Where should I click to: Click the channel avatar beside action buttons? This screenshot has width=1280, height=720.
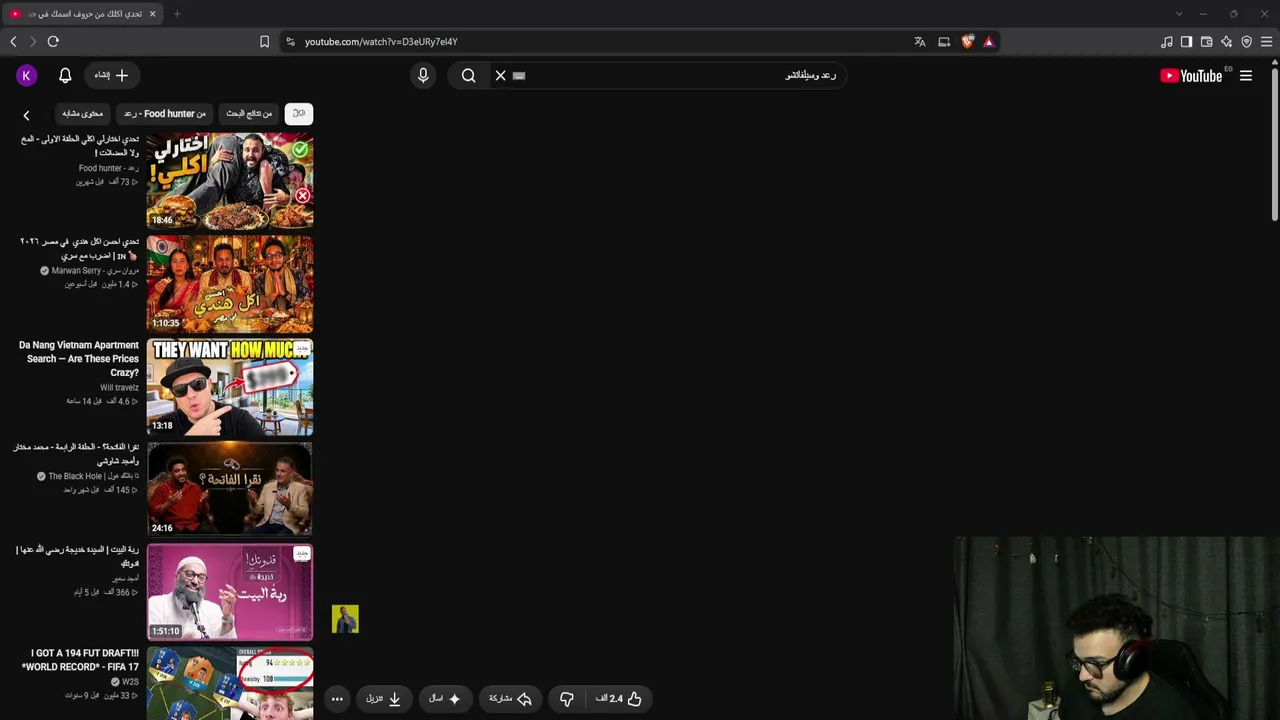click(x=345, y=619)
